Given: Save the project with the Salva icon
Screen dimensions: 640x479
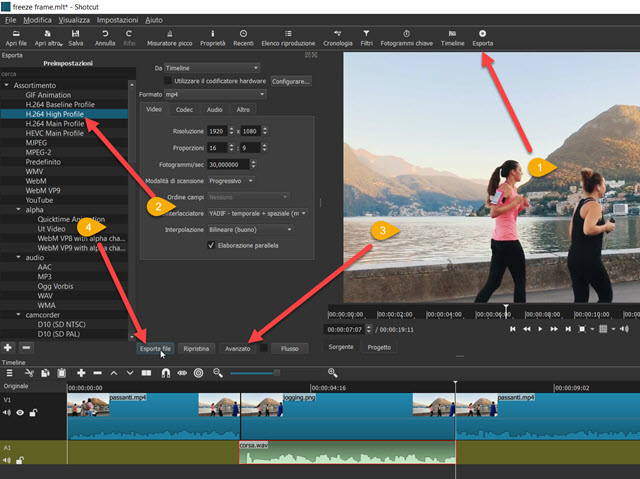Looking at the screenshot, I should tap(76, 38).
